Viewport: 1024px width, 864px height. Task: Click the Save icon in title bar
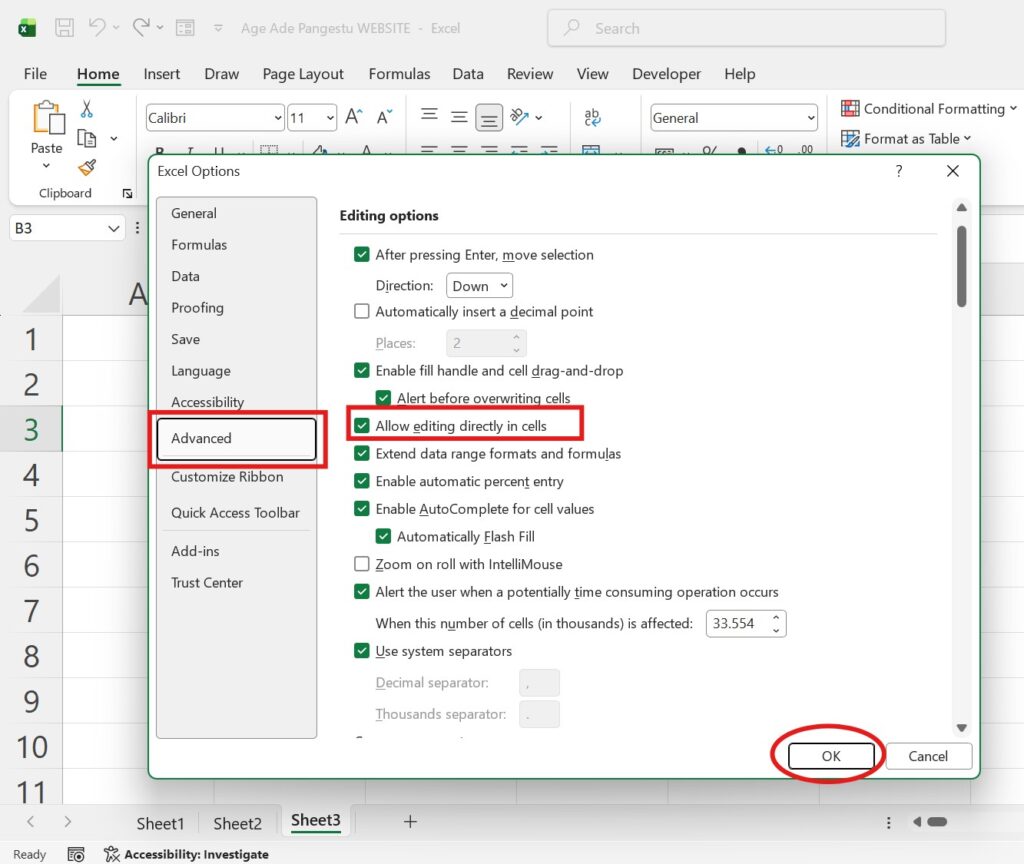64,27
